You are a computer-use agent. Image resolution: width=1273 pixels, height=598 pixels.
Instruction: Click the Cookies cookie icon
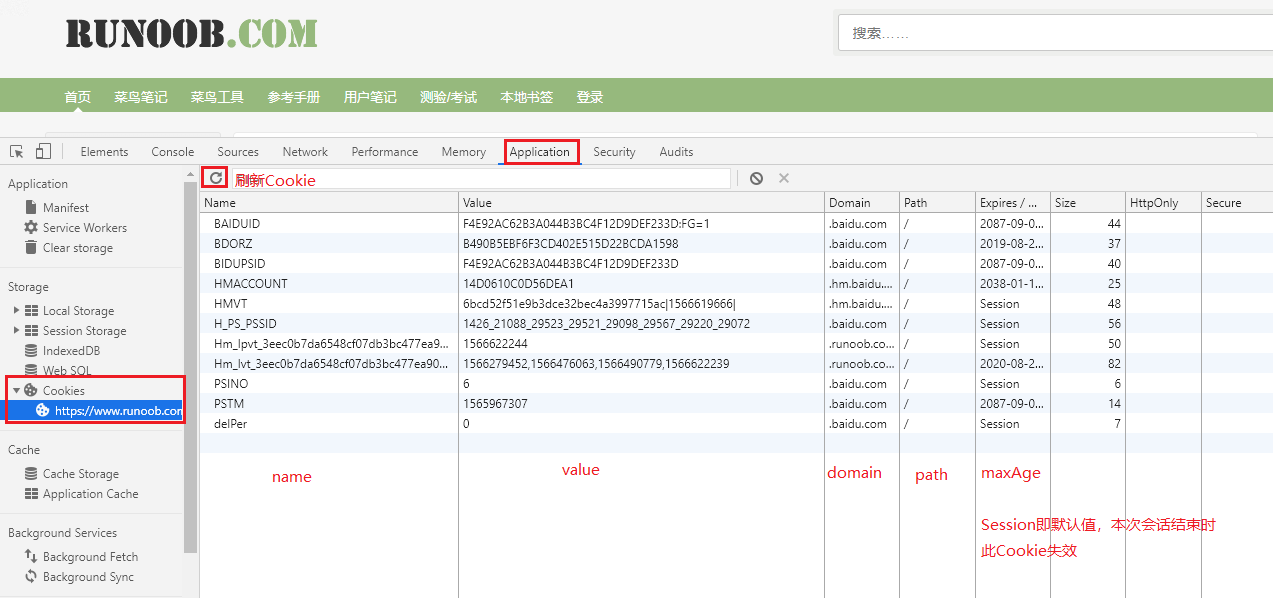31,390
